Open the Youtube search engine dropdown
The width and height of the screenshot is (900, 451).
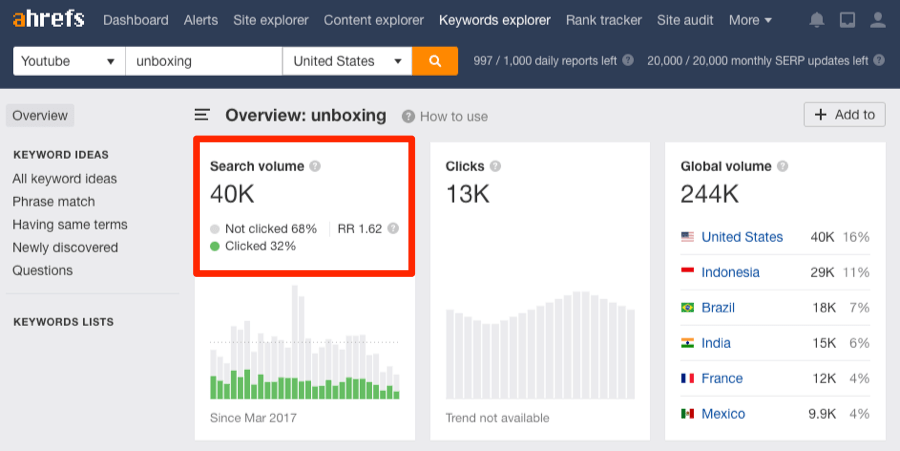69,61
